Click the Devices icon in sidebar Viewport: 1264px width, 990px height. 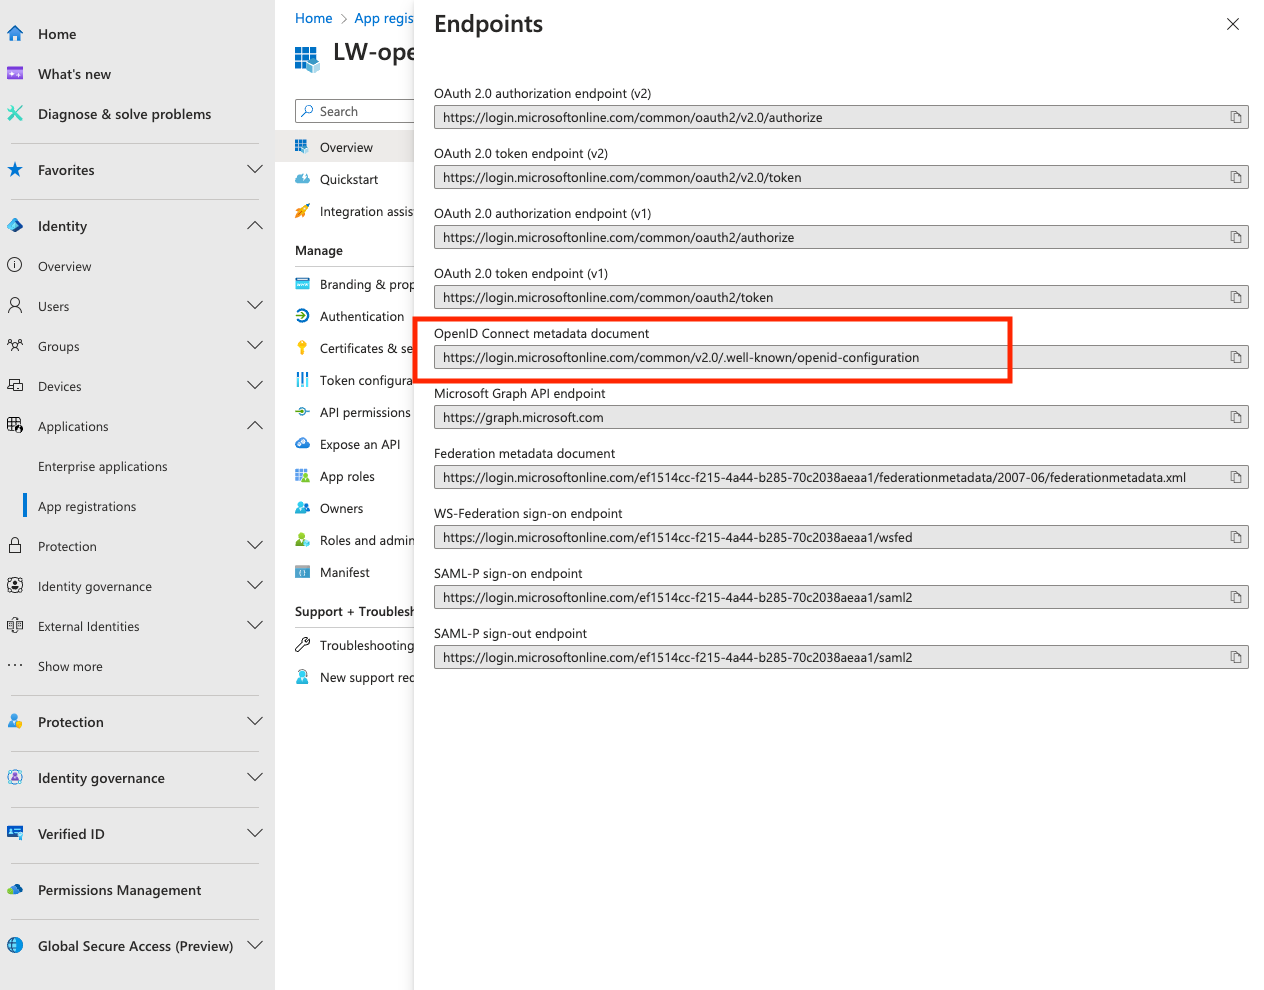pos(15,385)
